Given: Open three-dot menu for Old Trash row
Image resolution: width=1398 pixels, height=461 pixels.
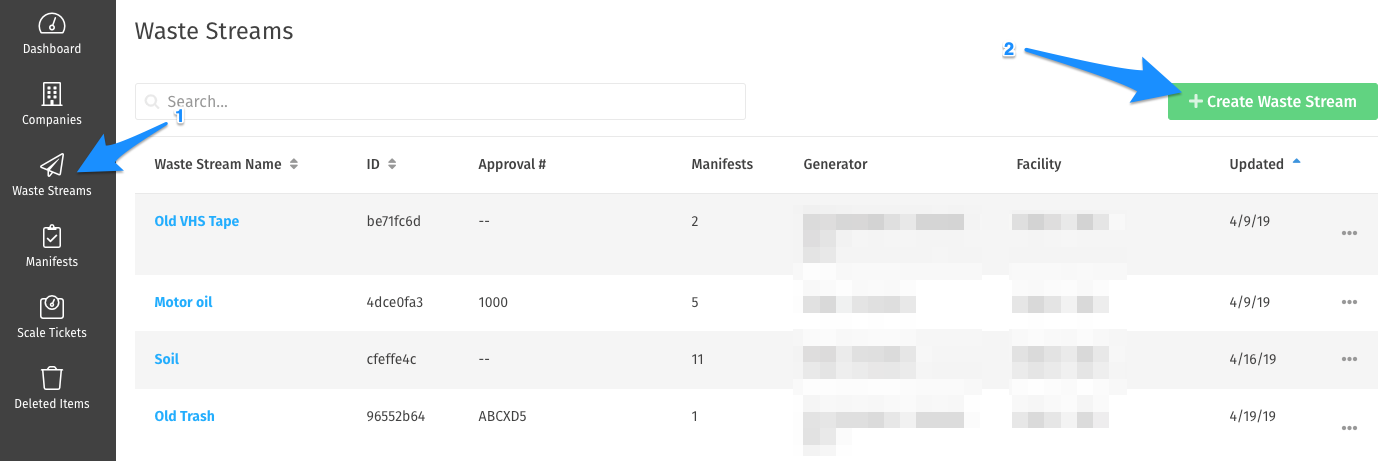Looking at the screenshot, I should click(1349, 428).
